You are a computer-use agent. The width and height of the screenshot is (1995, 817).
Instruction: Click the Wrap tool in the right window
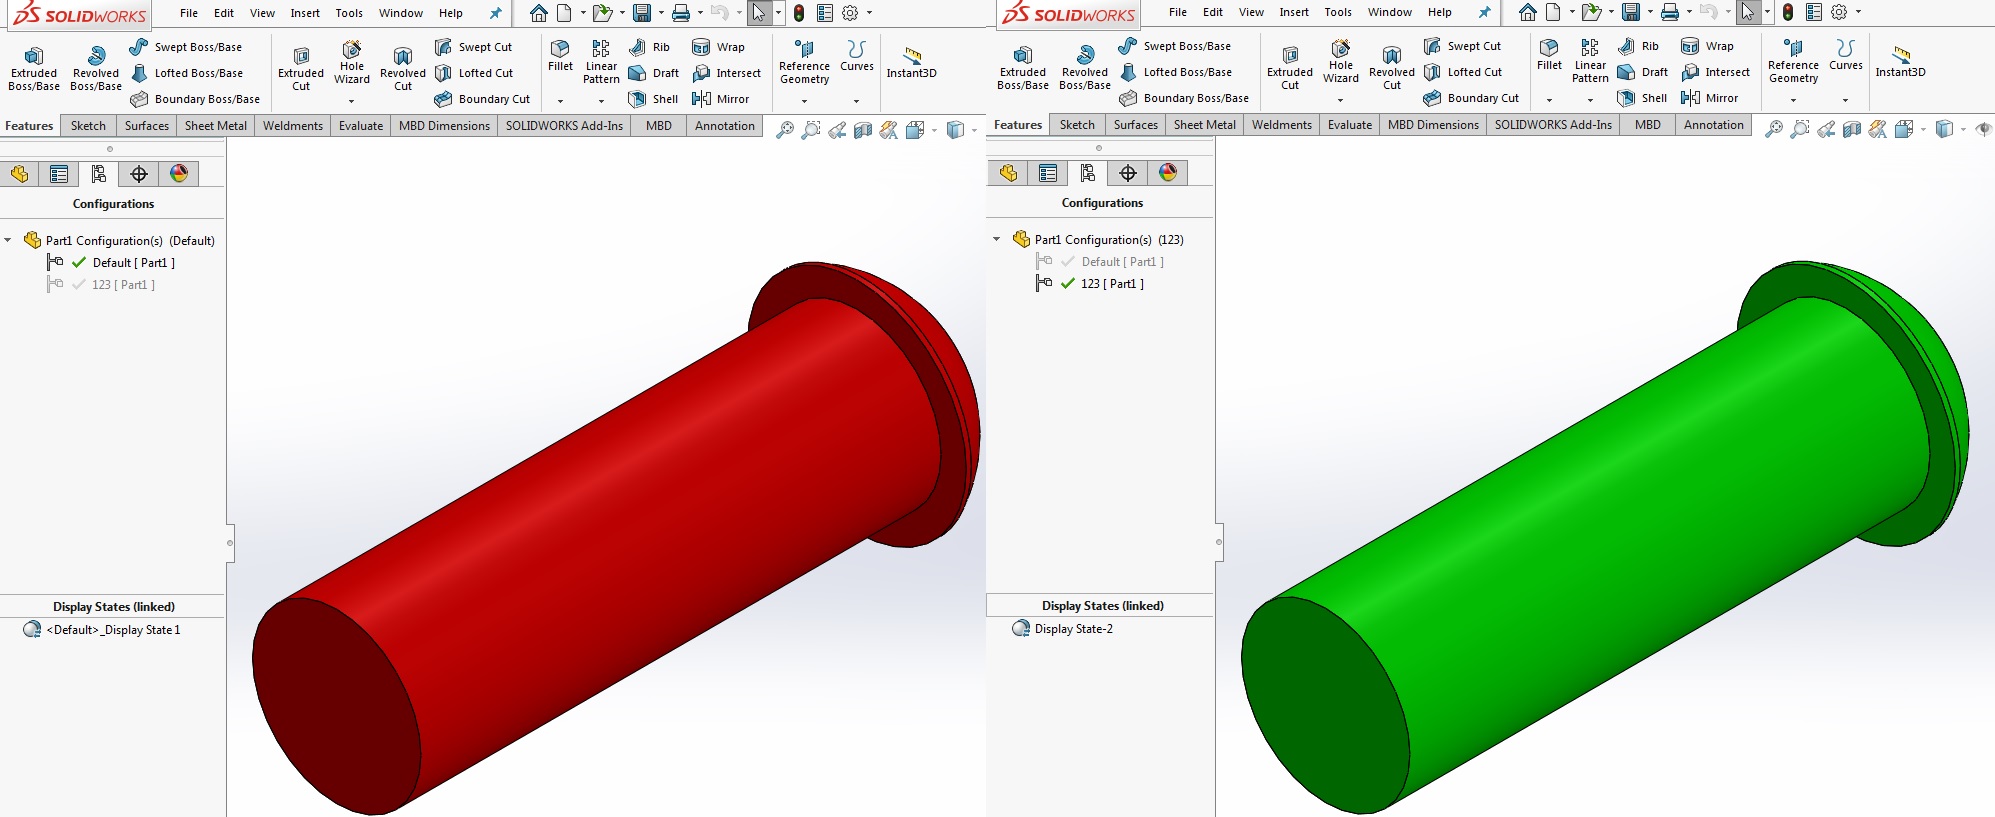1708,46
